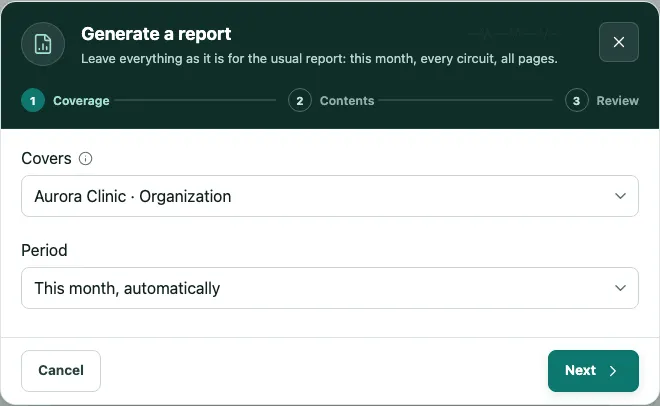Open the Covers dropdown chevron
Viewport: 660px width, 406px height.
click(620, 196)
